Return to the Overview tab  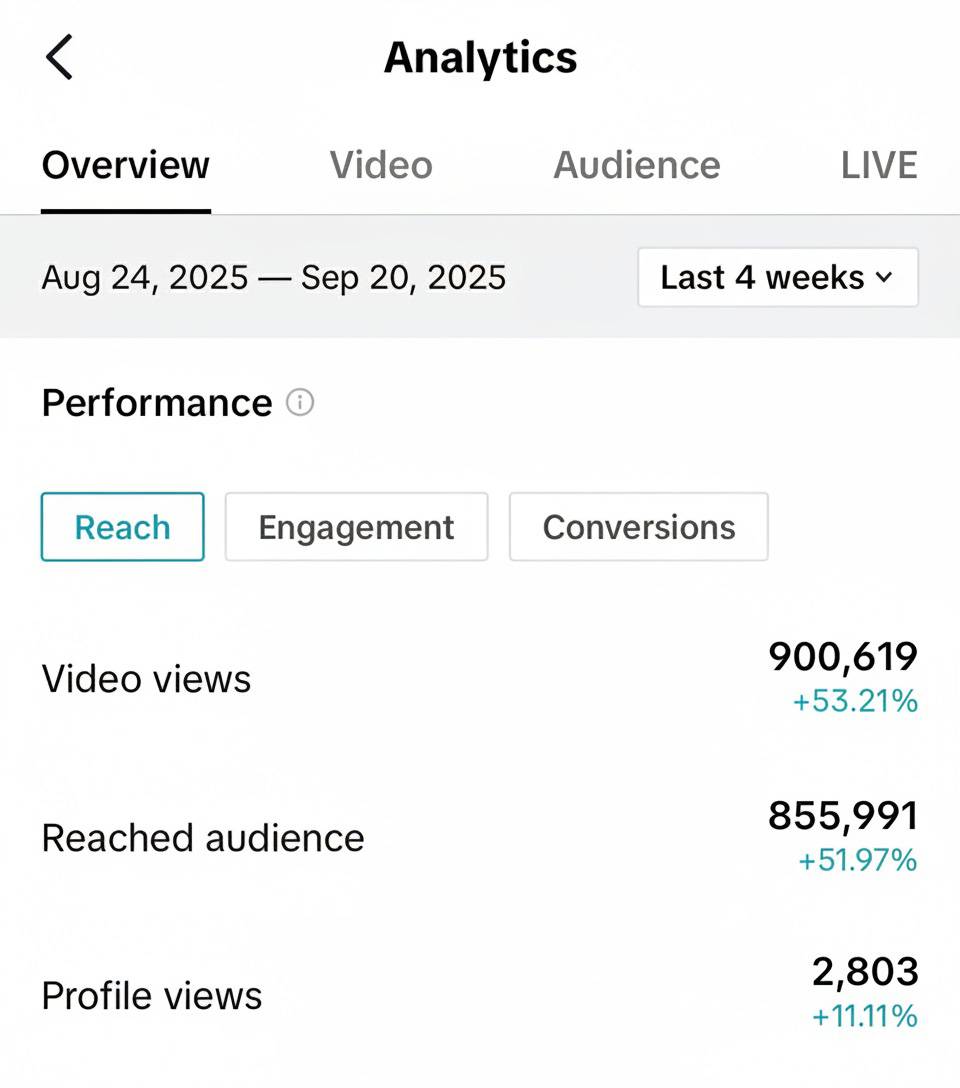124,165
